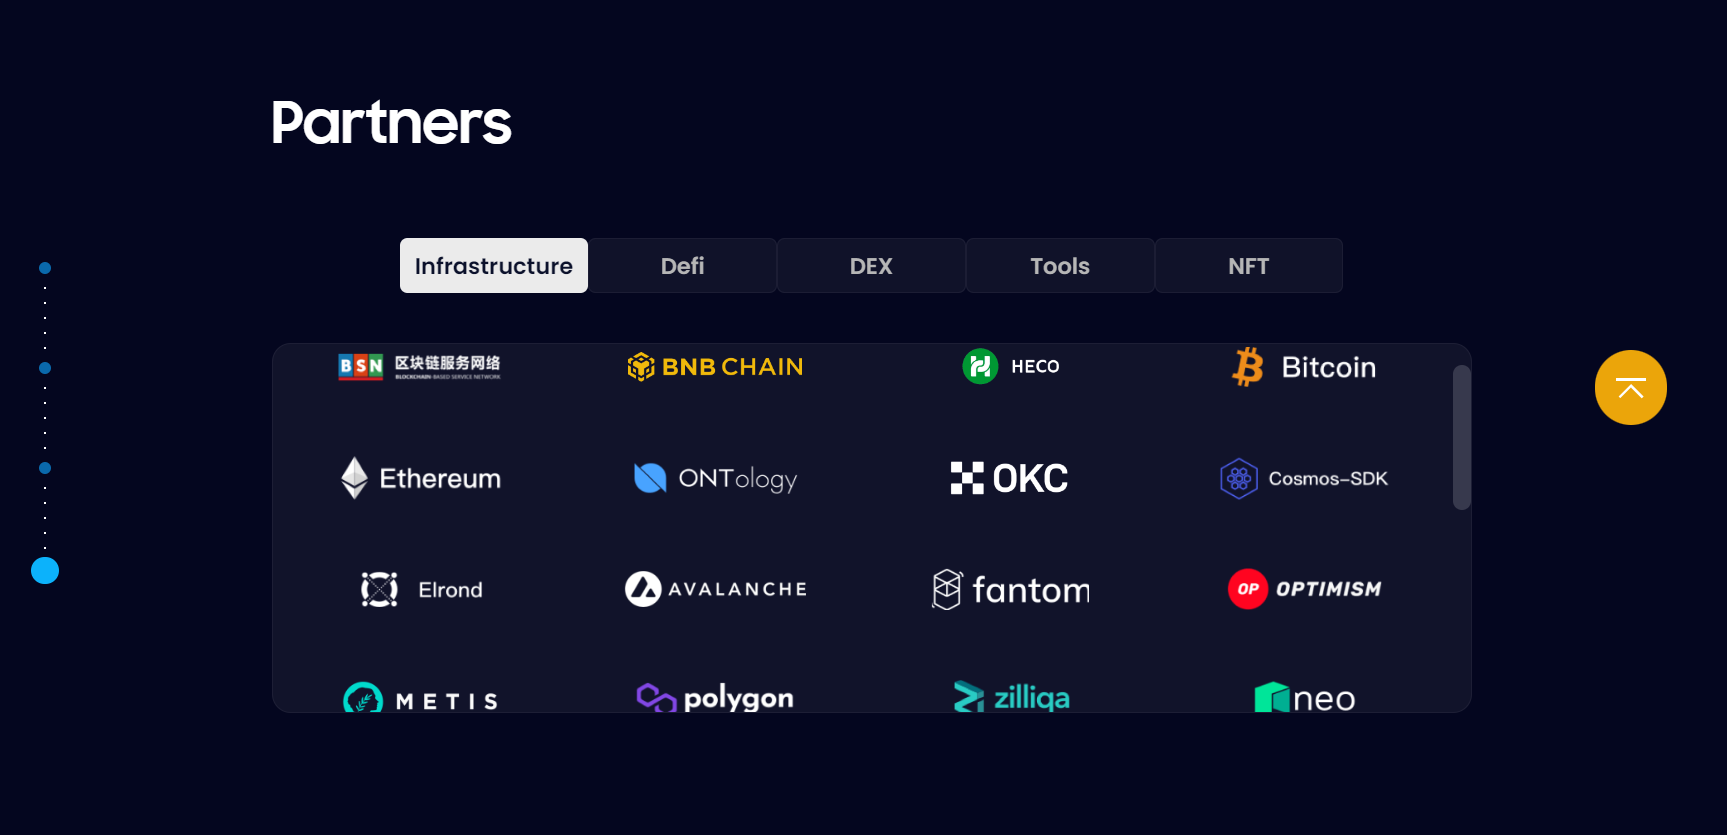Click the BSN blockchain service network logo
This screenshot has width=1727, height=835.
point(419,367)
